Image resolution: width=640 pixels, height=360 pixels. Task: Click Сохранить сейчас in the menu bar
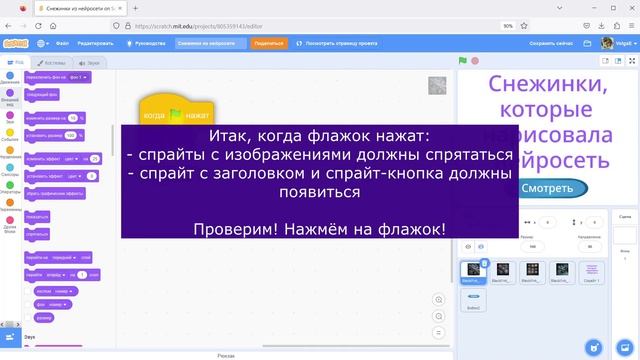551,43
